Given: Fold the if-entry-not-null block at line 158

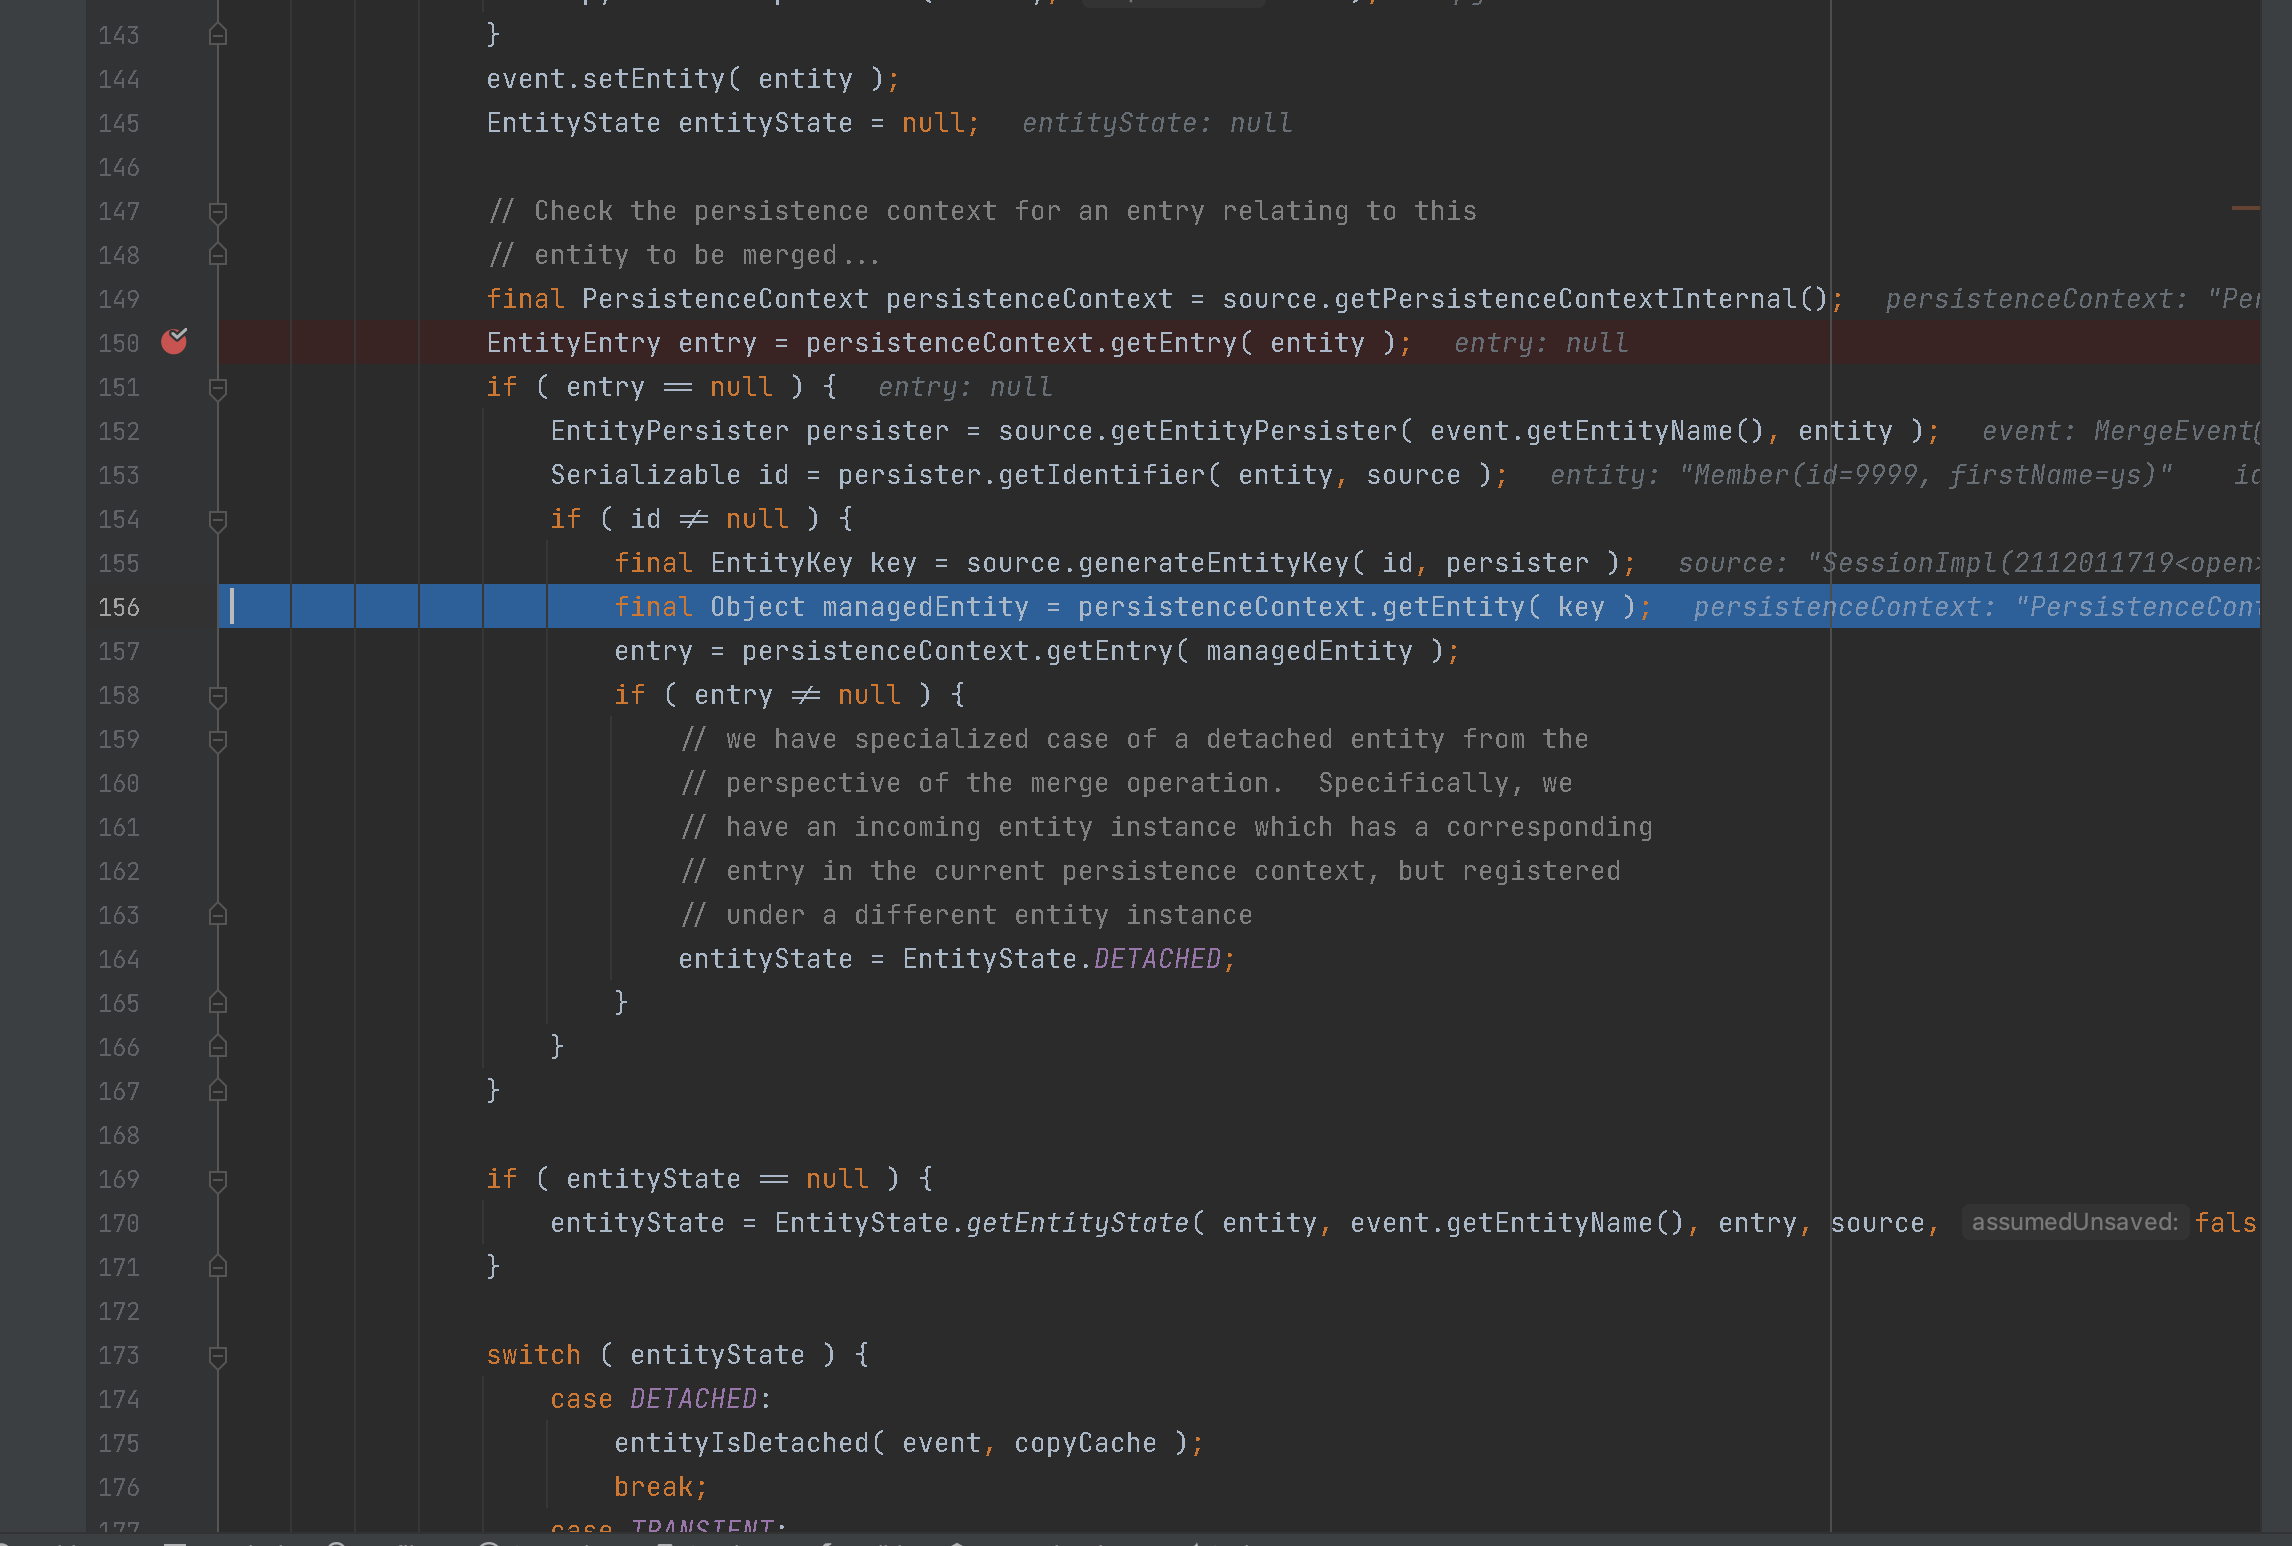Looking at the screenshot, I should coord(217,696).
